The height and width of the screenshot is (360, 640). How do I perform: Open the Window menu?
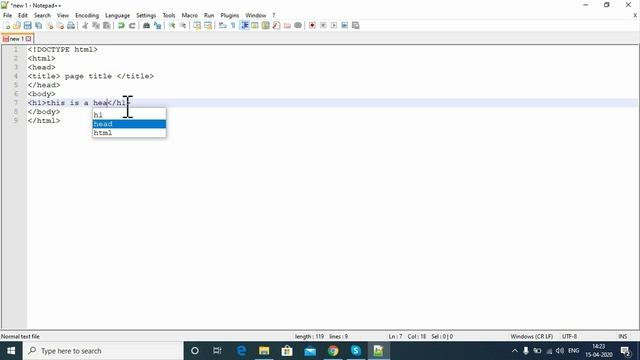(x=256, y=15)
